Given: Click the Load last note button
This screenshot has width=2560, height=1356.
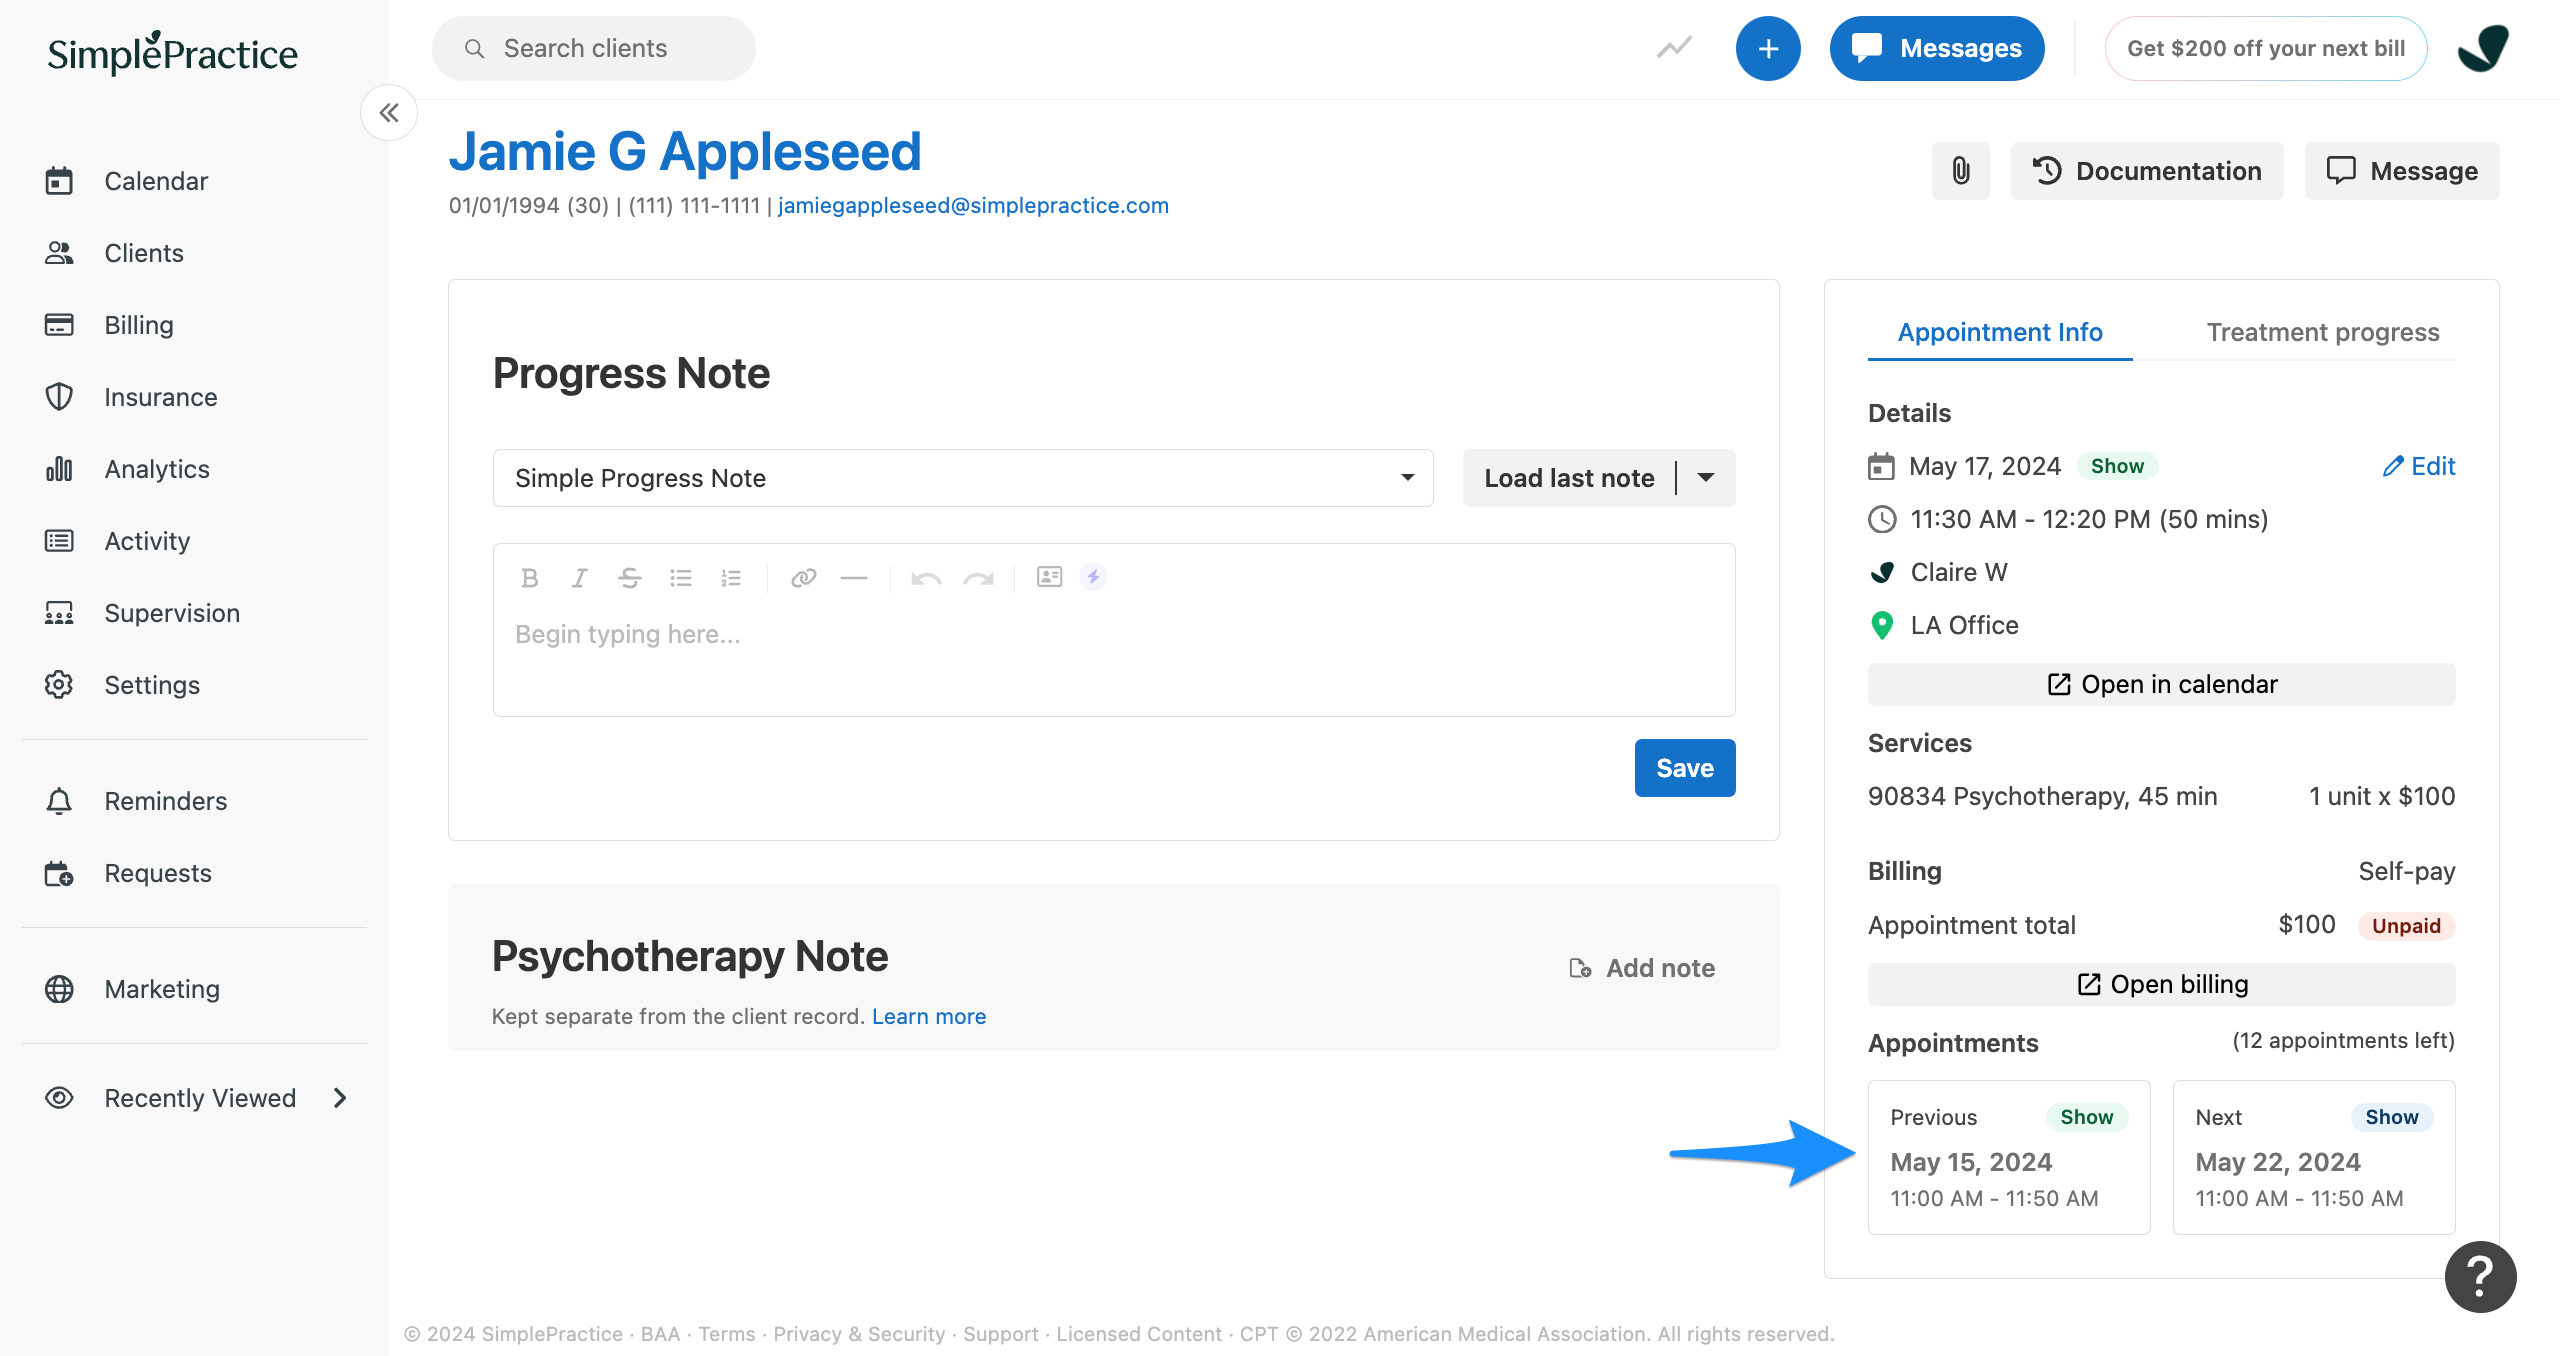Looking at the screenshot, I should [x=1569, y=478].
